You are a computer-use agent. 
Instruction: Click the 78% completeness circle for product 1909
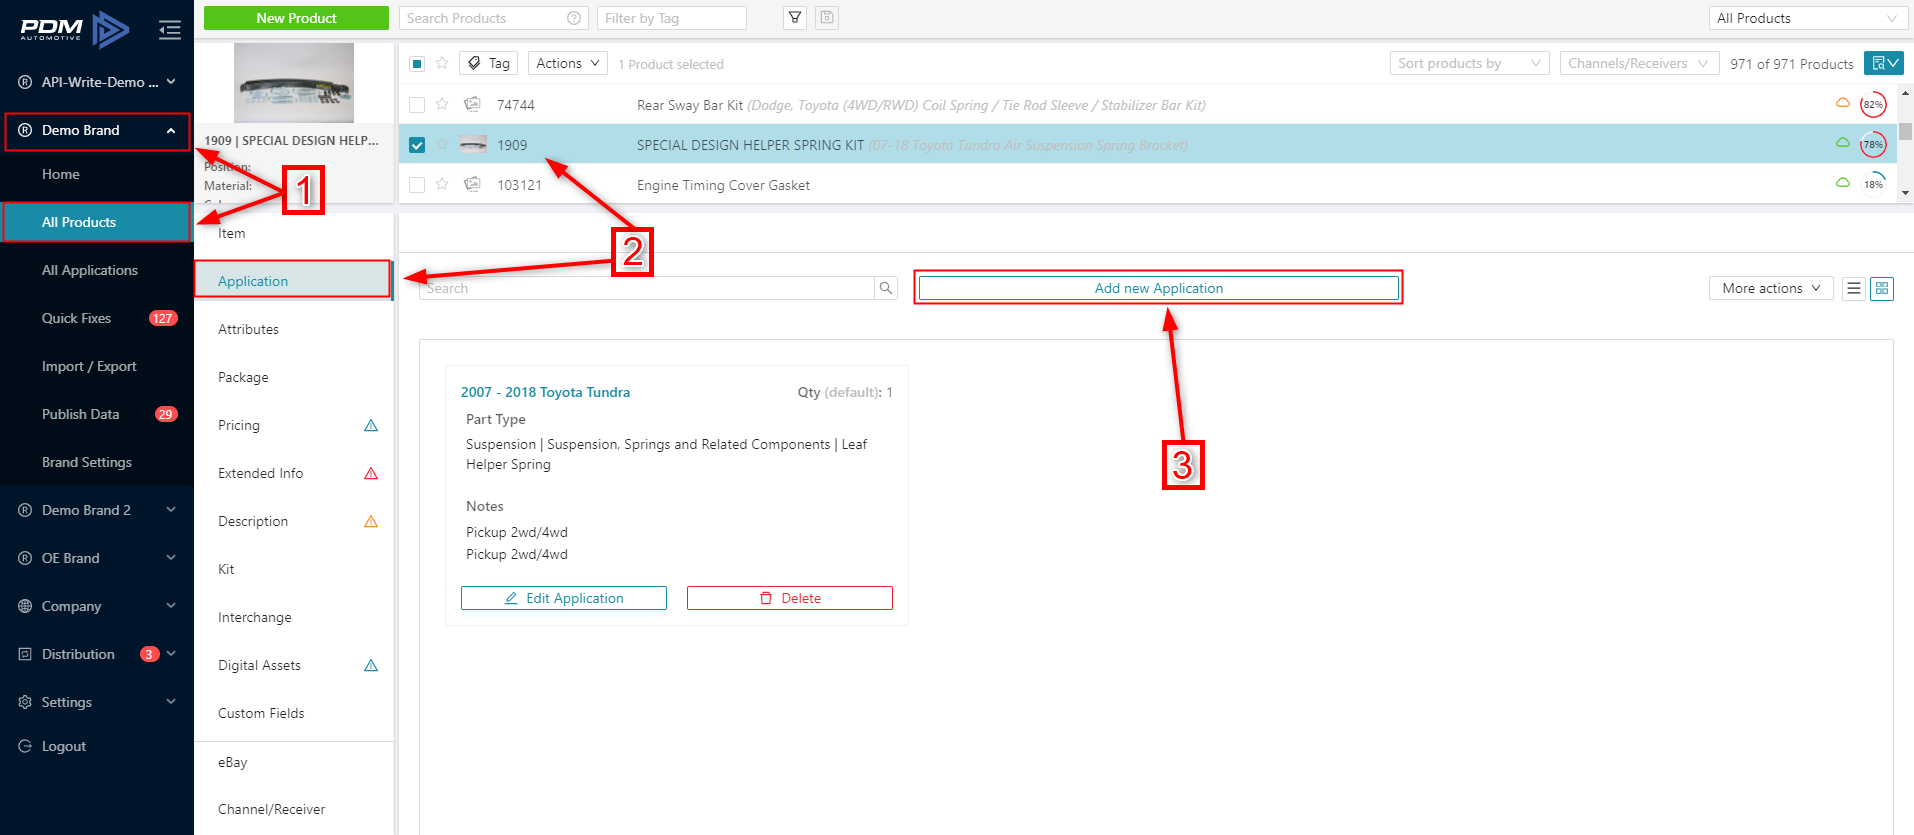(x=1873, y=144)
